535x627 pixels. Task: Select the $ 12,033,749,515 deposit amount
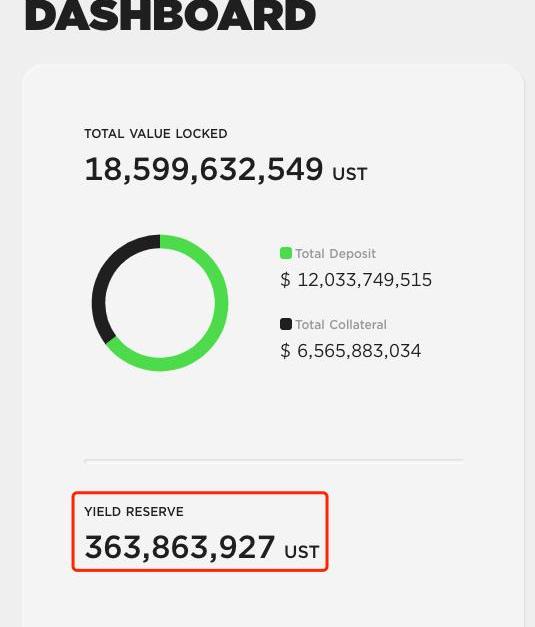pyautogui.click(x=356, y=280)
